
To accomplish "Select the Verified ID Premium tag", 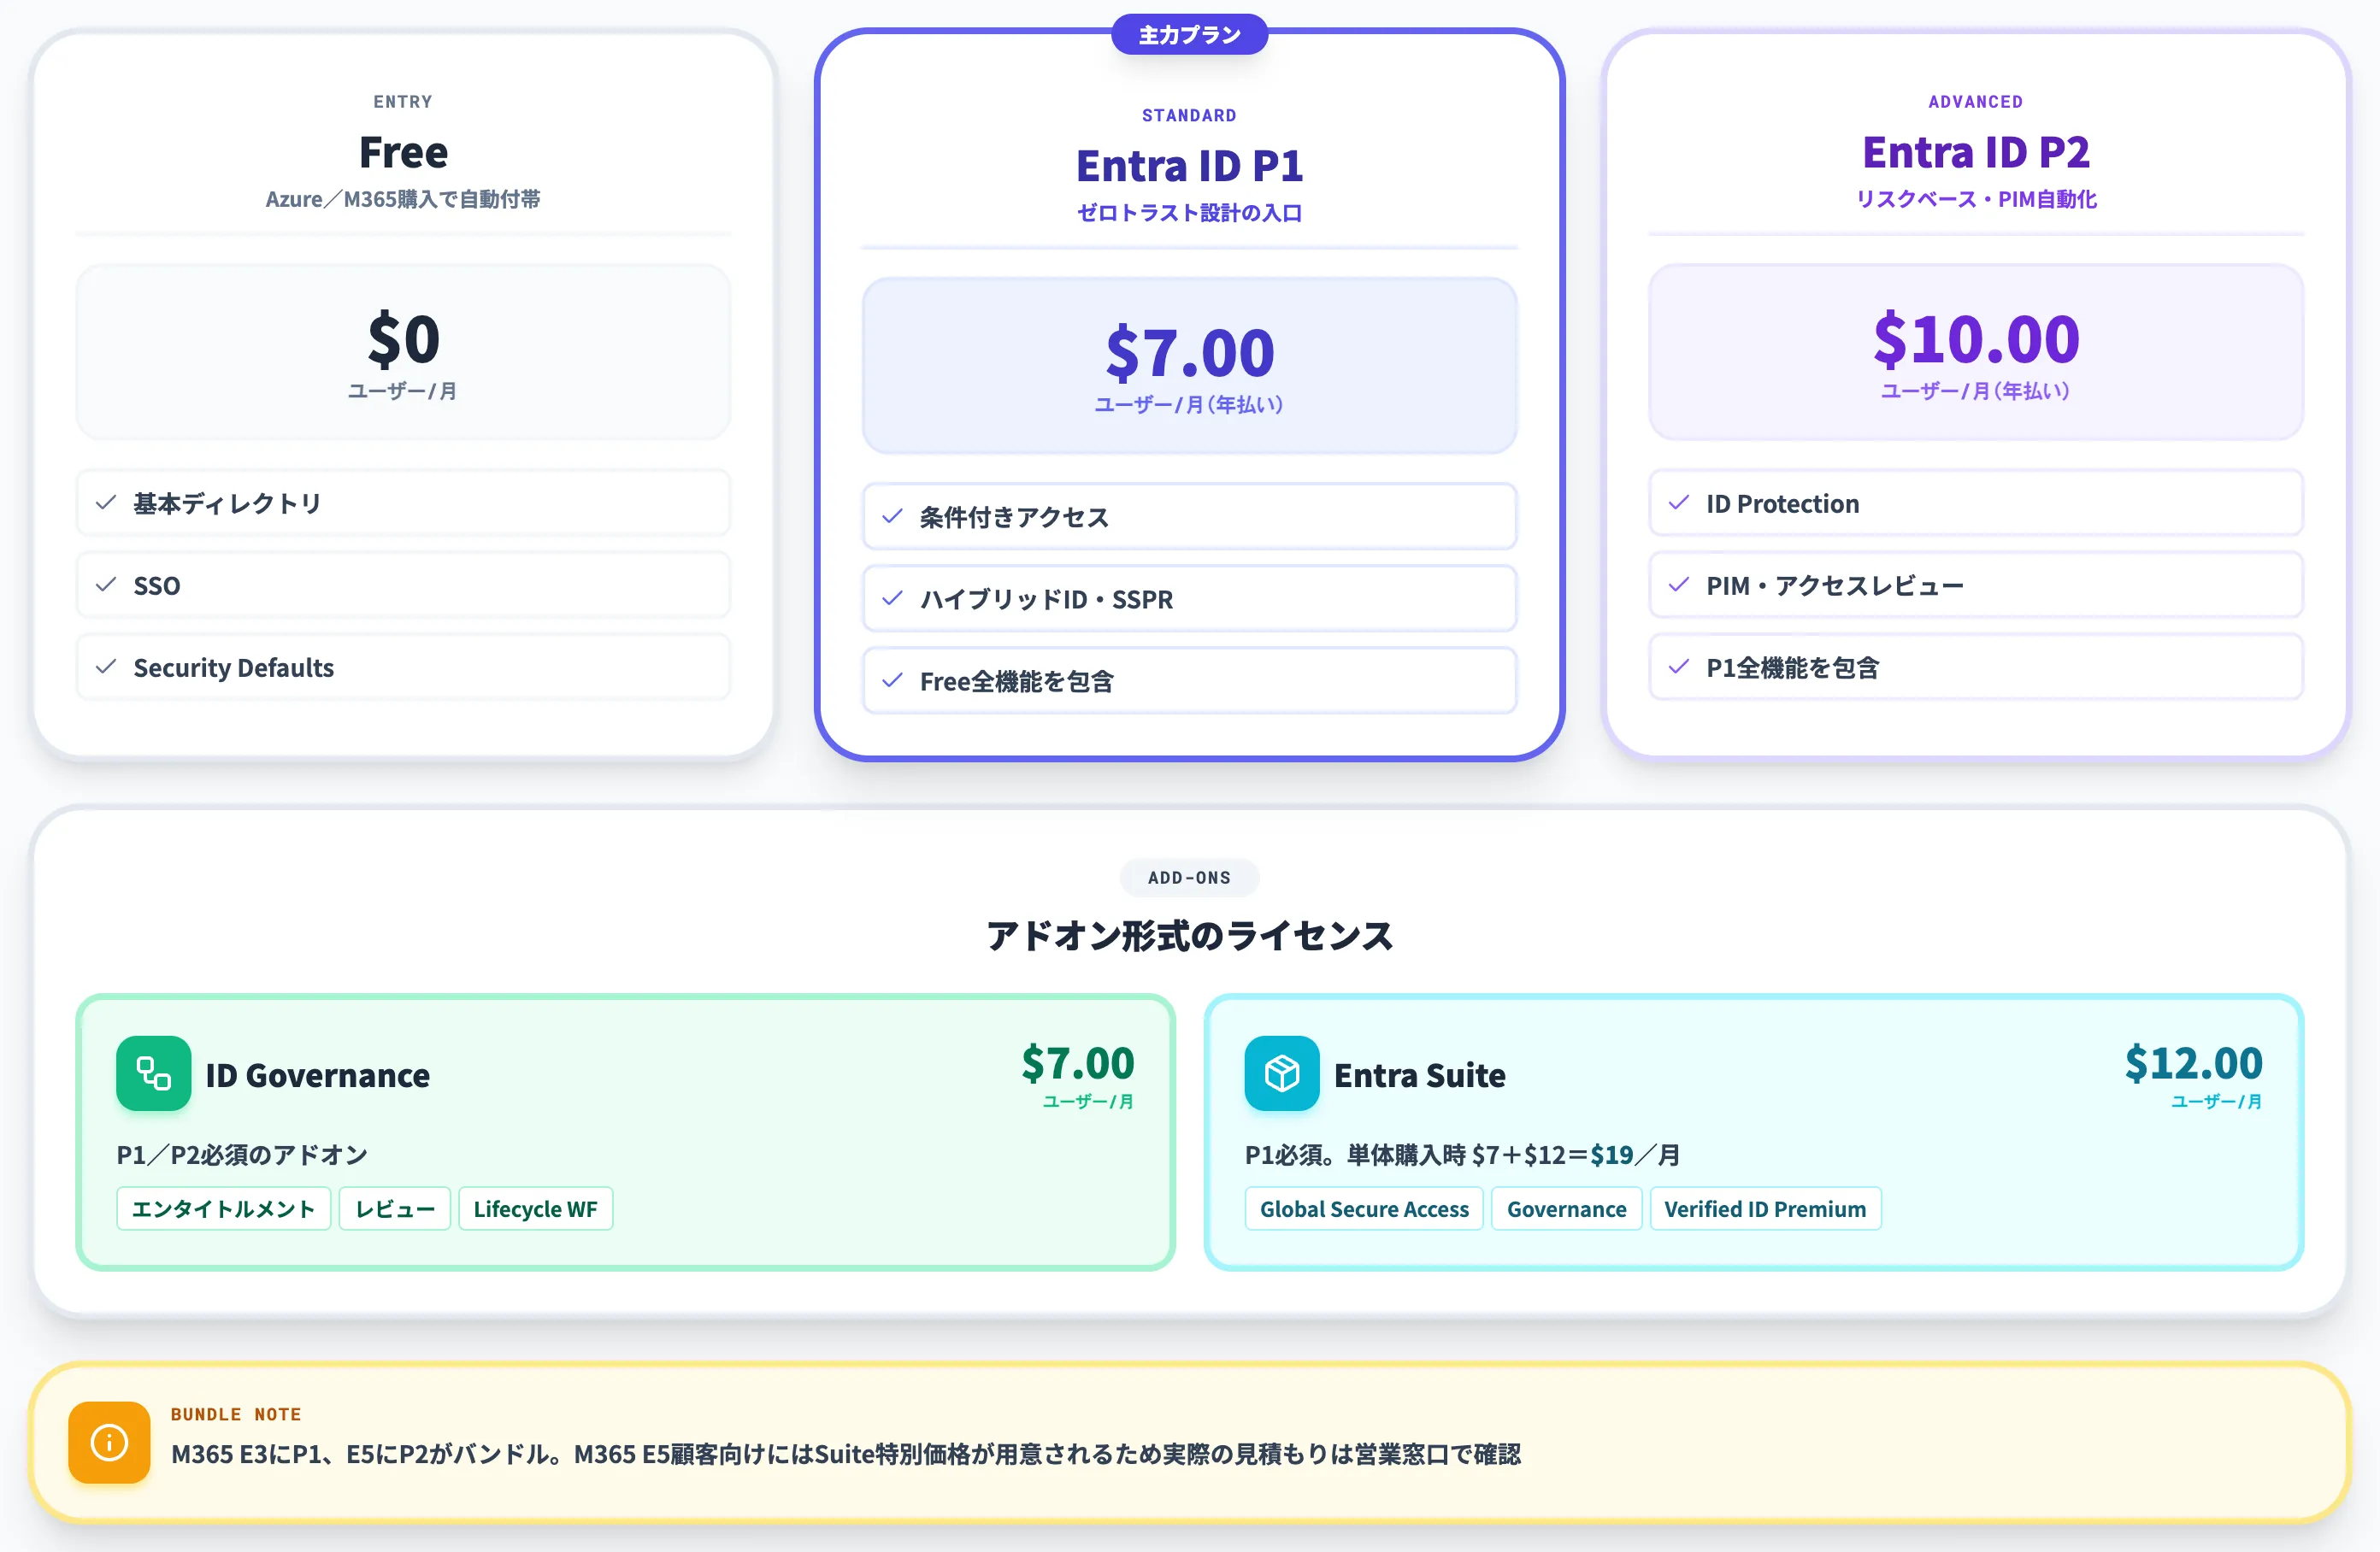I will [x=1765, y=1209].
